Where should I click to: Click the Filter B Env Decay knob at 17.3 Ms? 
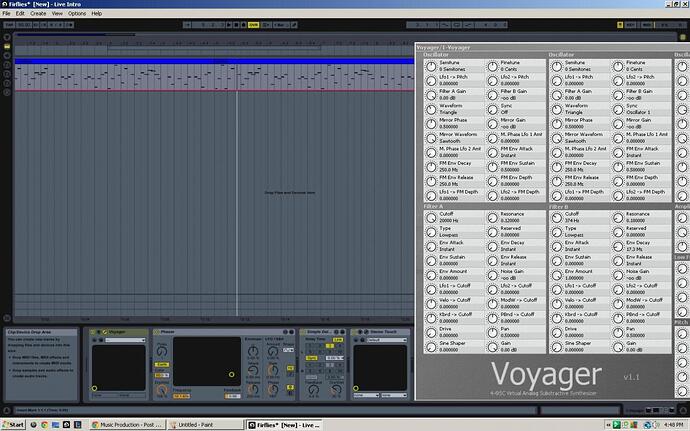(618, 246)
